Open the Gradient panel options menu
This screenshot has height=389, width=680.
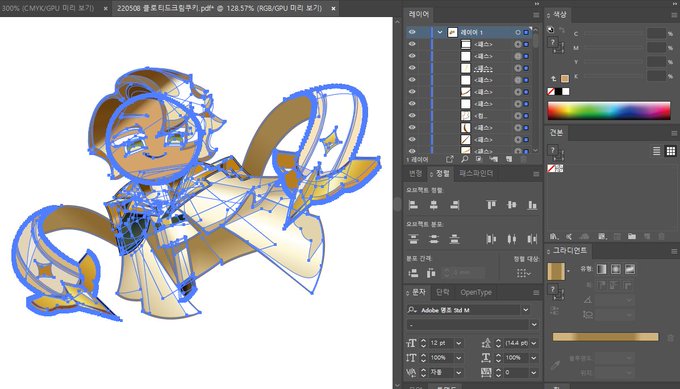click(674, 251)
